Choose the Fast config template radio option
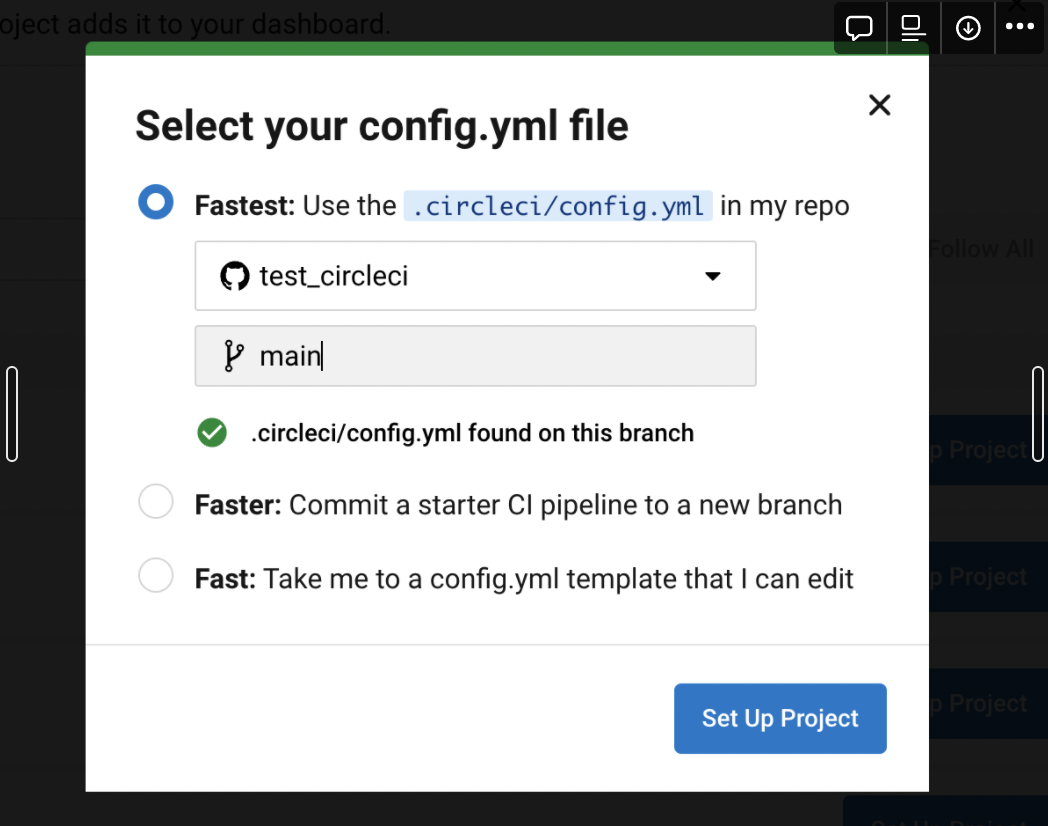1048x826 pixels. click(156, 576)
